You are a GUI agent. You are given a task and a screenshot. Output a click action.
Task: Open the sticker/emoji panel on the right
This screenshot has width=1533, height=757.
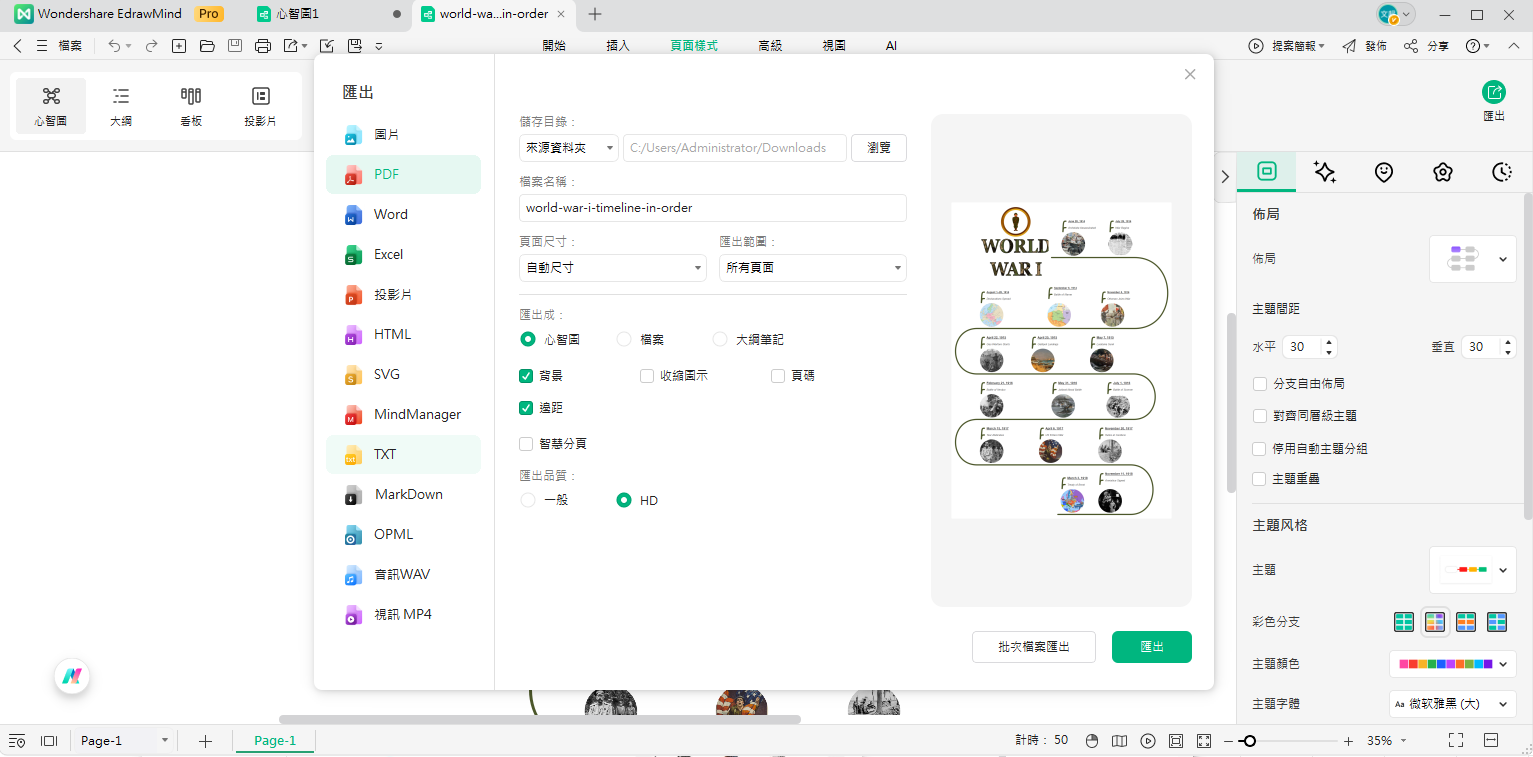tap(1383, 172)
